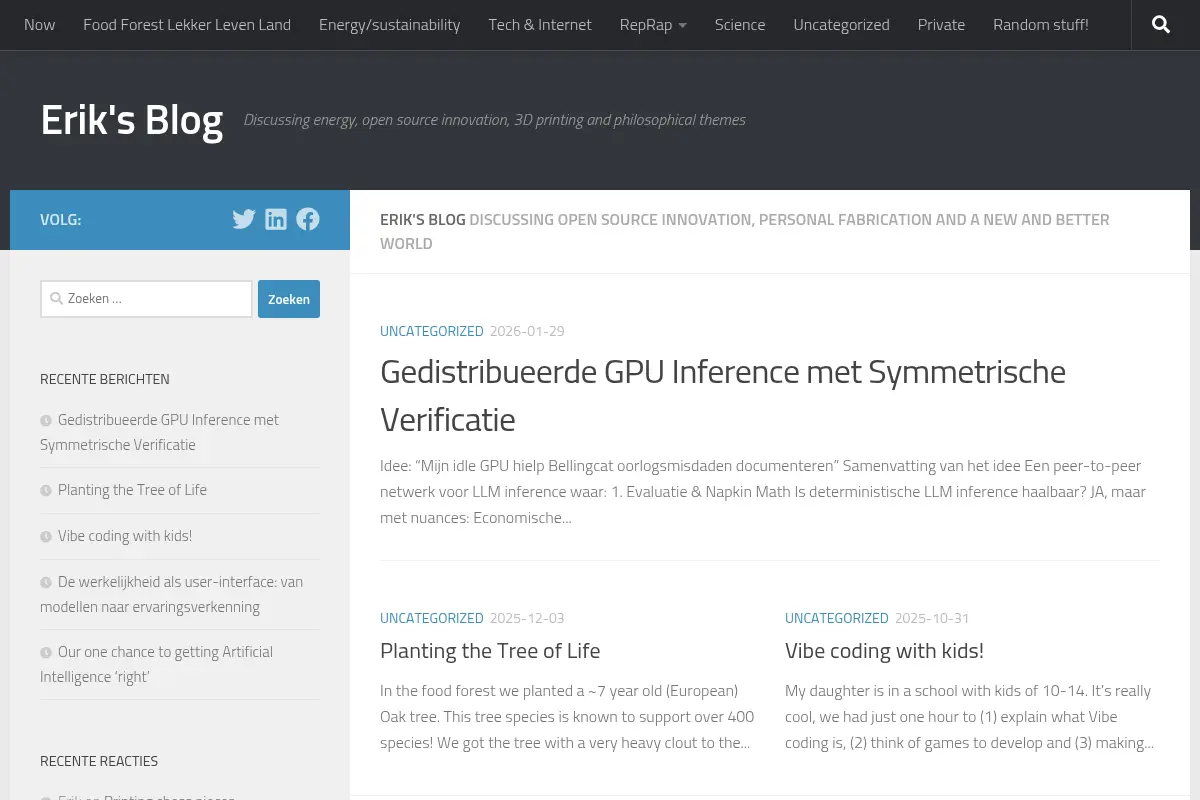Open Food Forest Lekker Leven Land menu

[187, 25]
